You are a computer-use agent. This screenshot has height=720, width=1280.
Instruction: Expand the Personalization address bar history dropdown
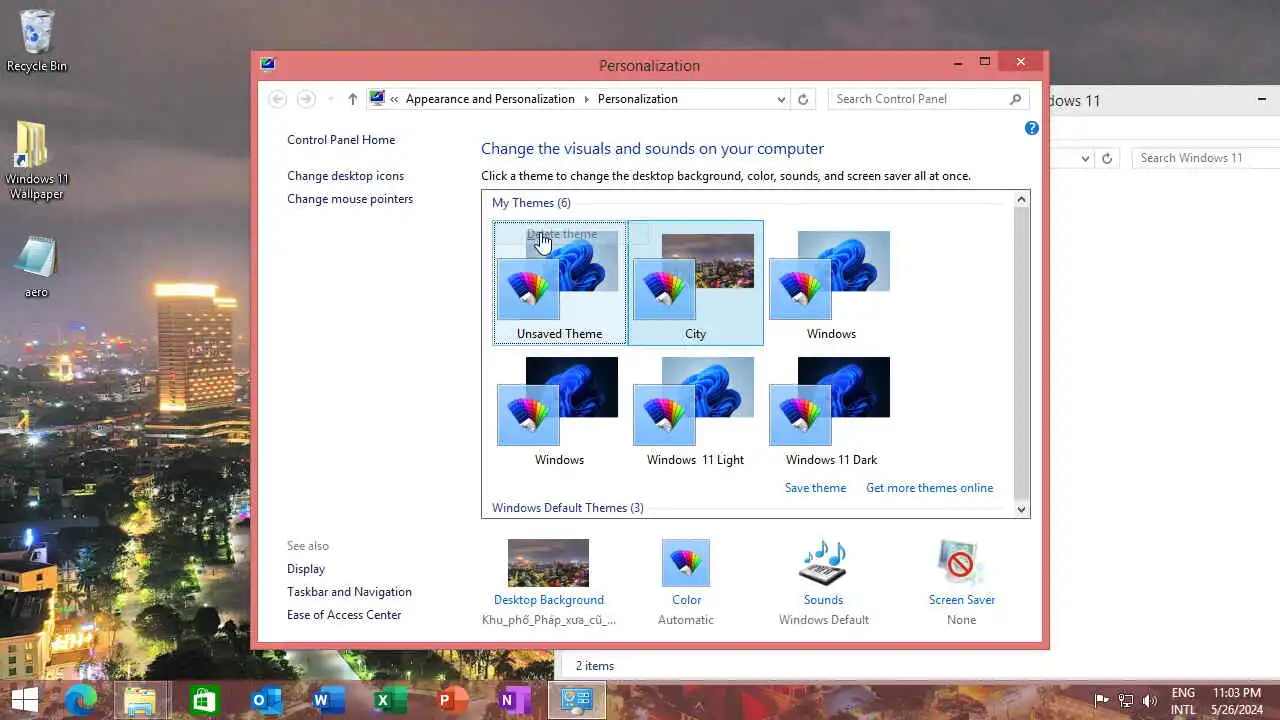(781, 99)
